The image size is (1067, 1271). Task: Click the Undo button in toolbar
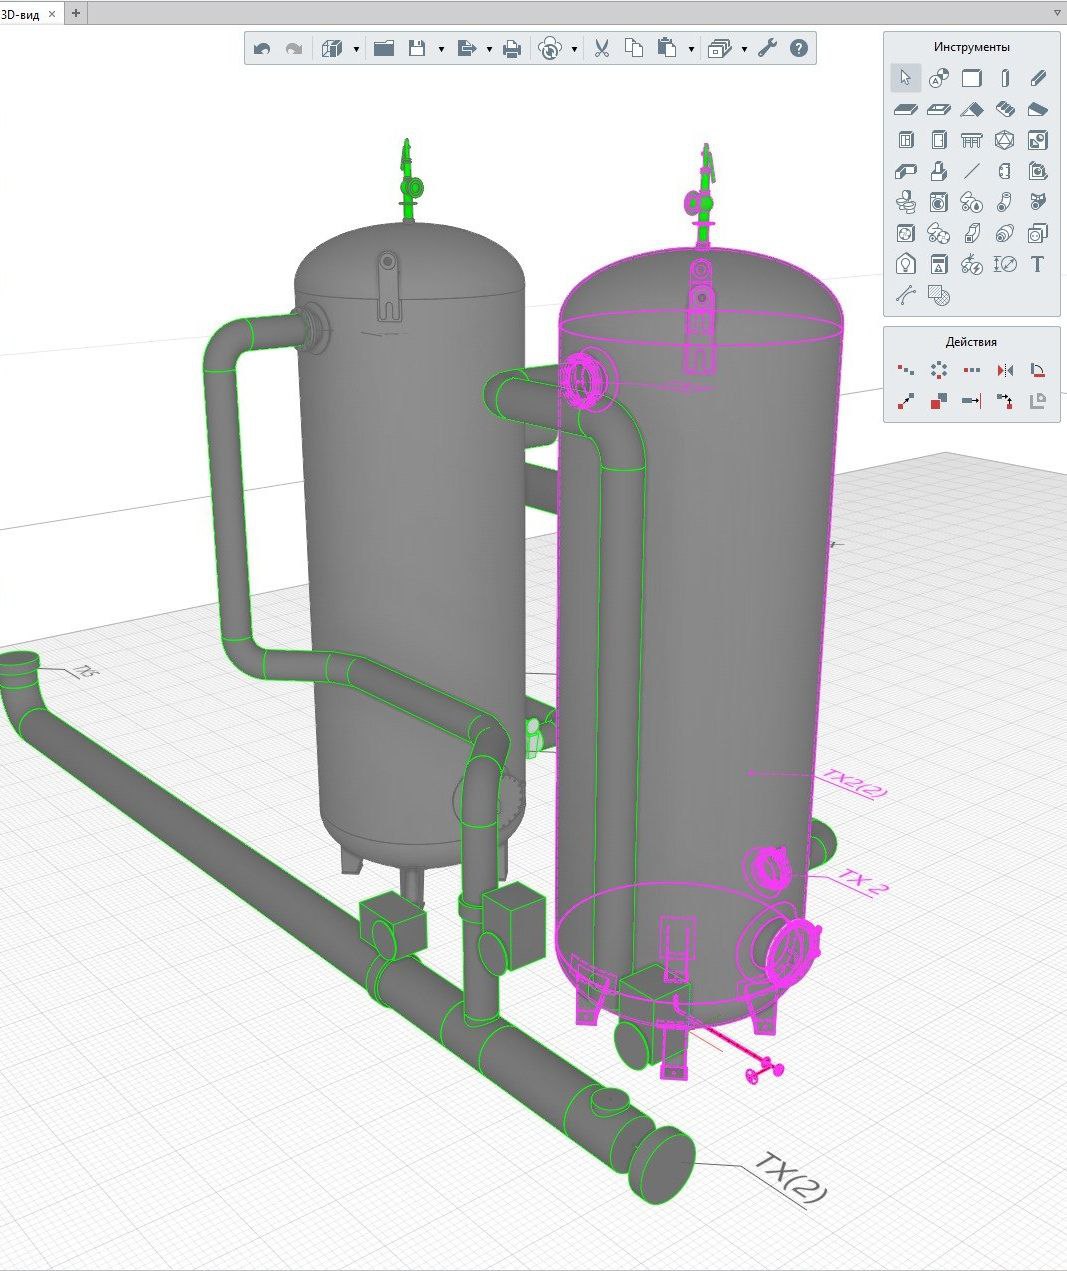click(x=262, y=48)
